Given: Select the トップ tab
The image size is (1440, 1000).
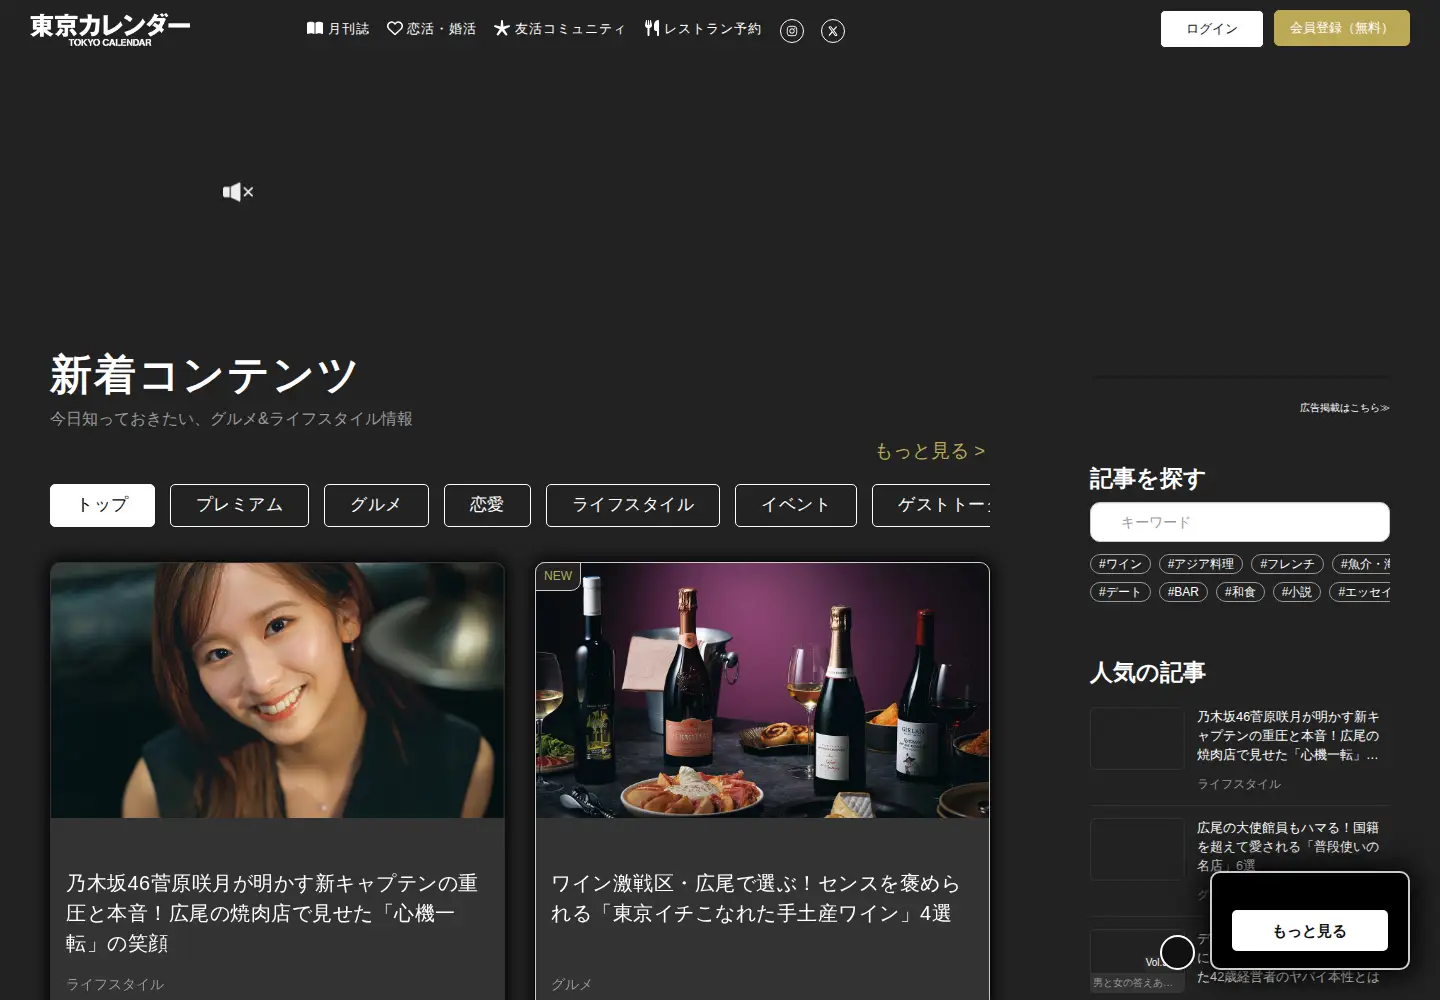Looking at the screenshot, I should [102, 505].
